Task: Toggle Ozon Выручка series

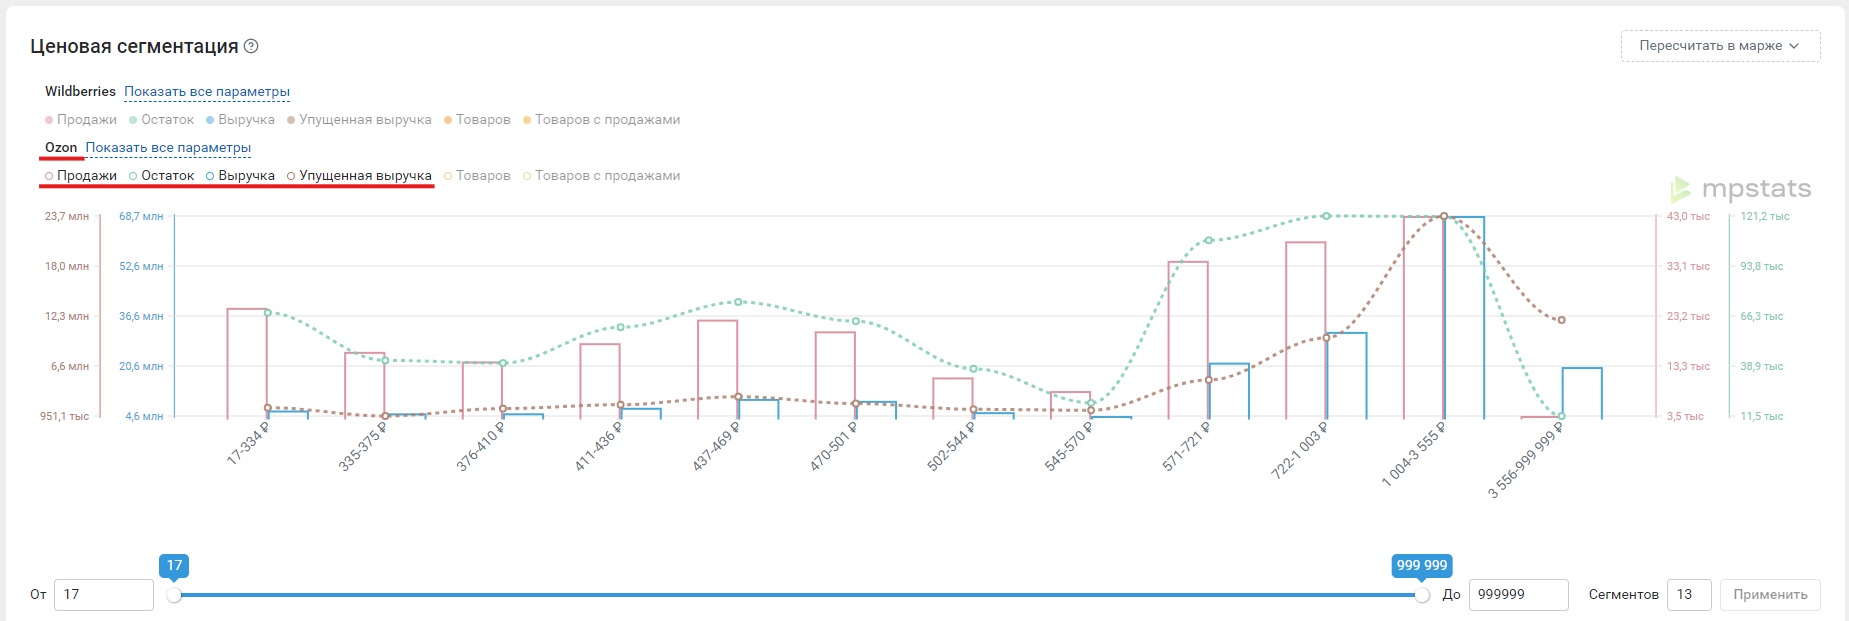Action: pos(240,175)
